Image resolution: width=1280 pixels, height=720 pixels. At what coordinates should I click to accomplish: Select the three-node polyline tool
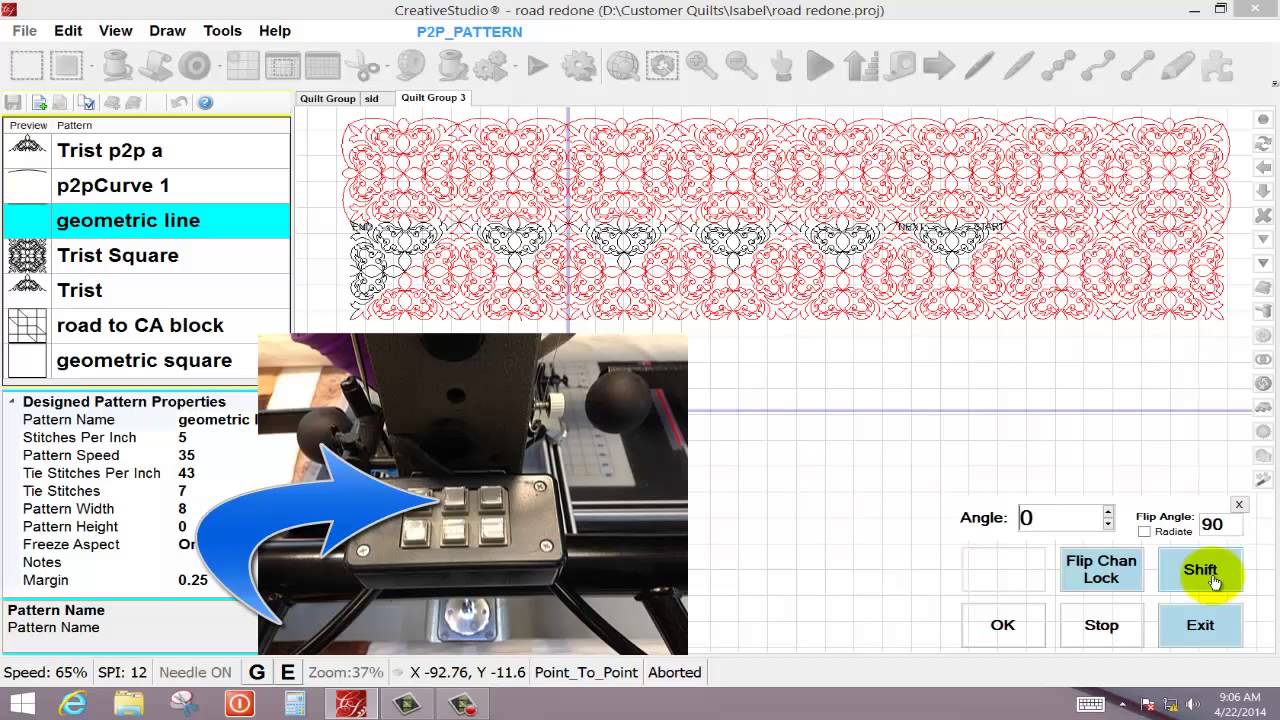(1058, 67)
